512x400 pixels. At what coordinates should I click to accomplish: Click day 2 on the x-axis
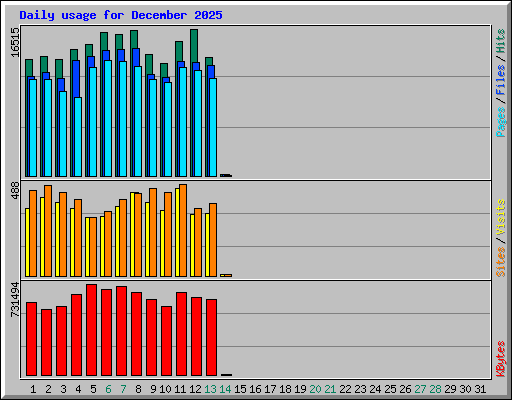tap(48, 389)
